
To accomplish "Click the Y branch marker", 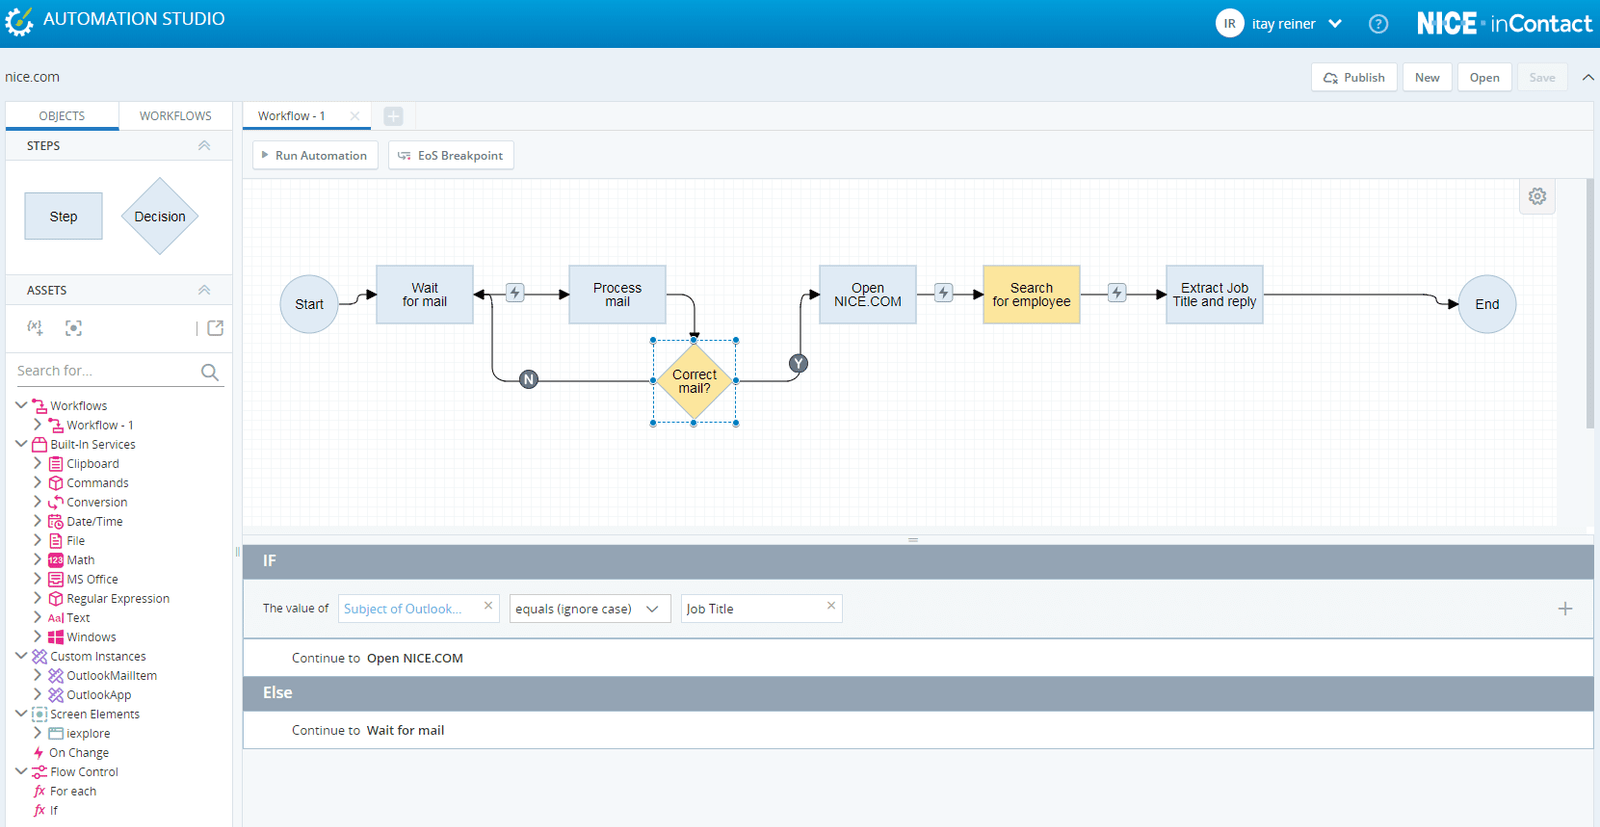I will (798, 363).
